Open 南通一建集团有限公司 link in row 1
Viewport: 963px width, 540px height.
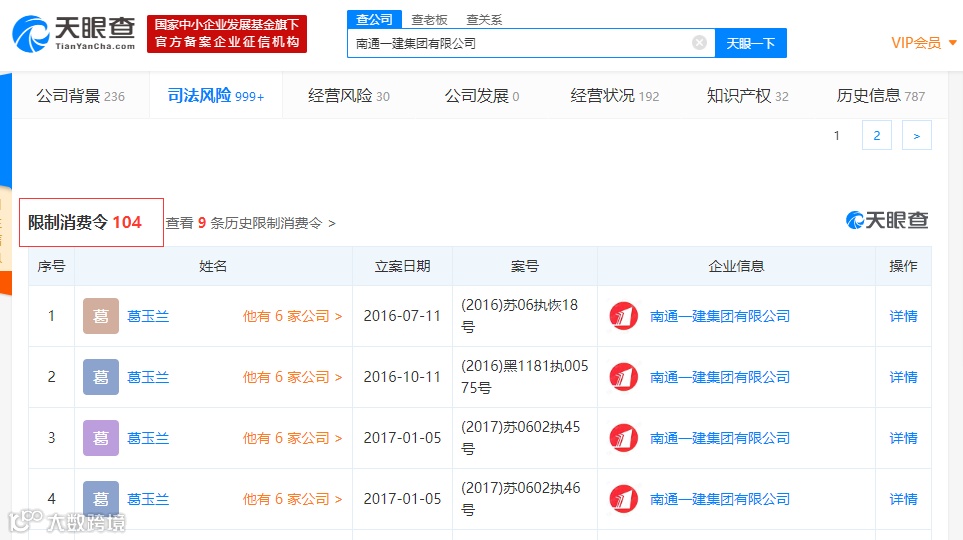coord(720,316)
